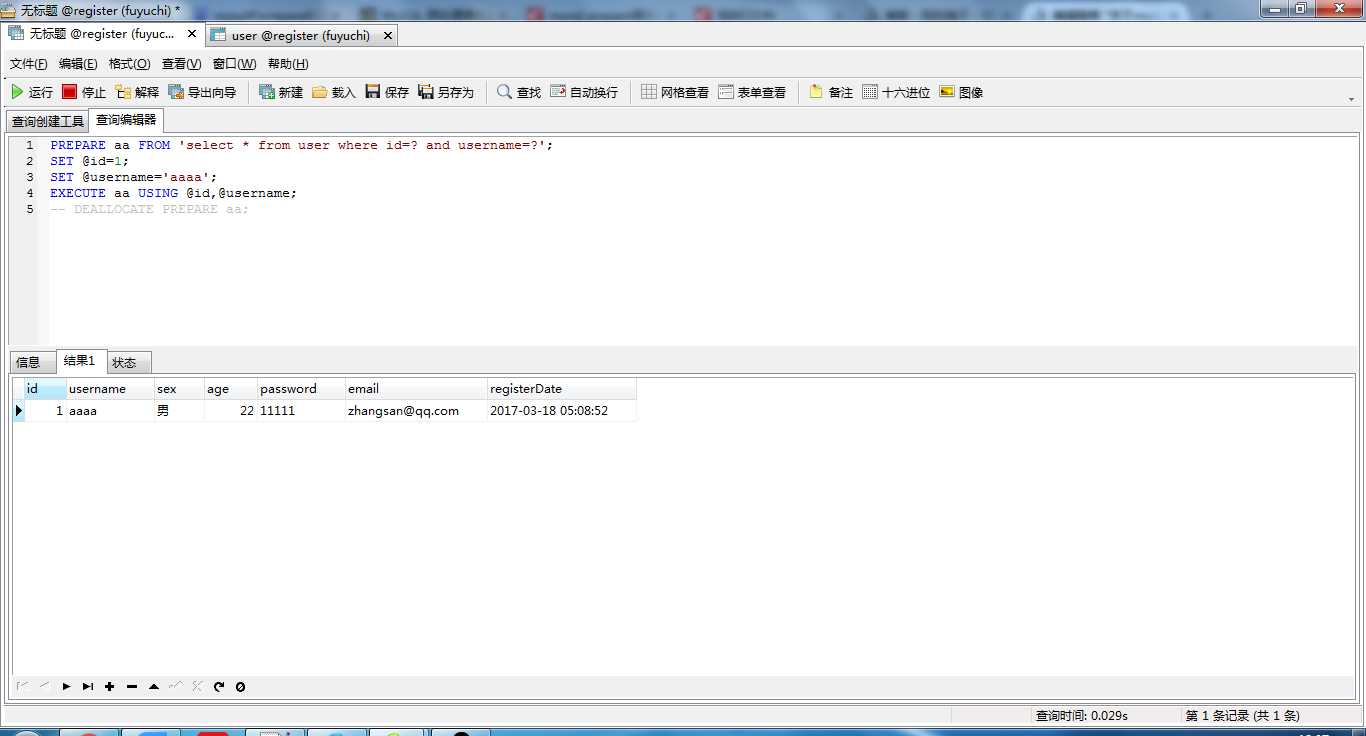
Task: Select the 查询编辑器 tab
Action: [126, 120]
